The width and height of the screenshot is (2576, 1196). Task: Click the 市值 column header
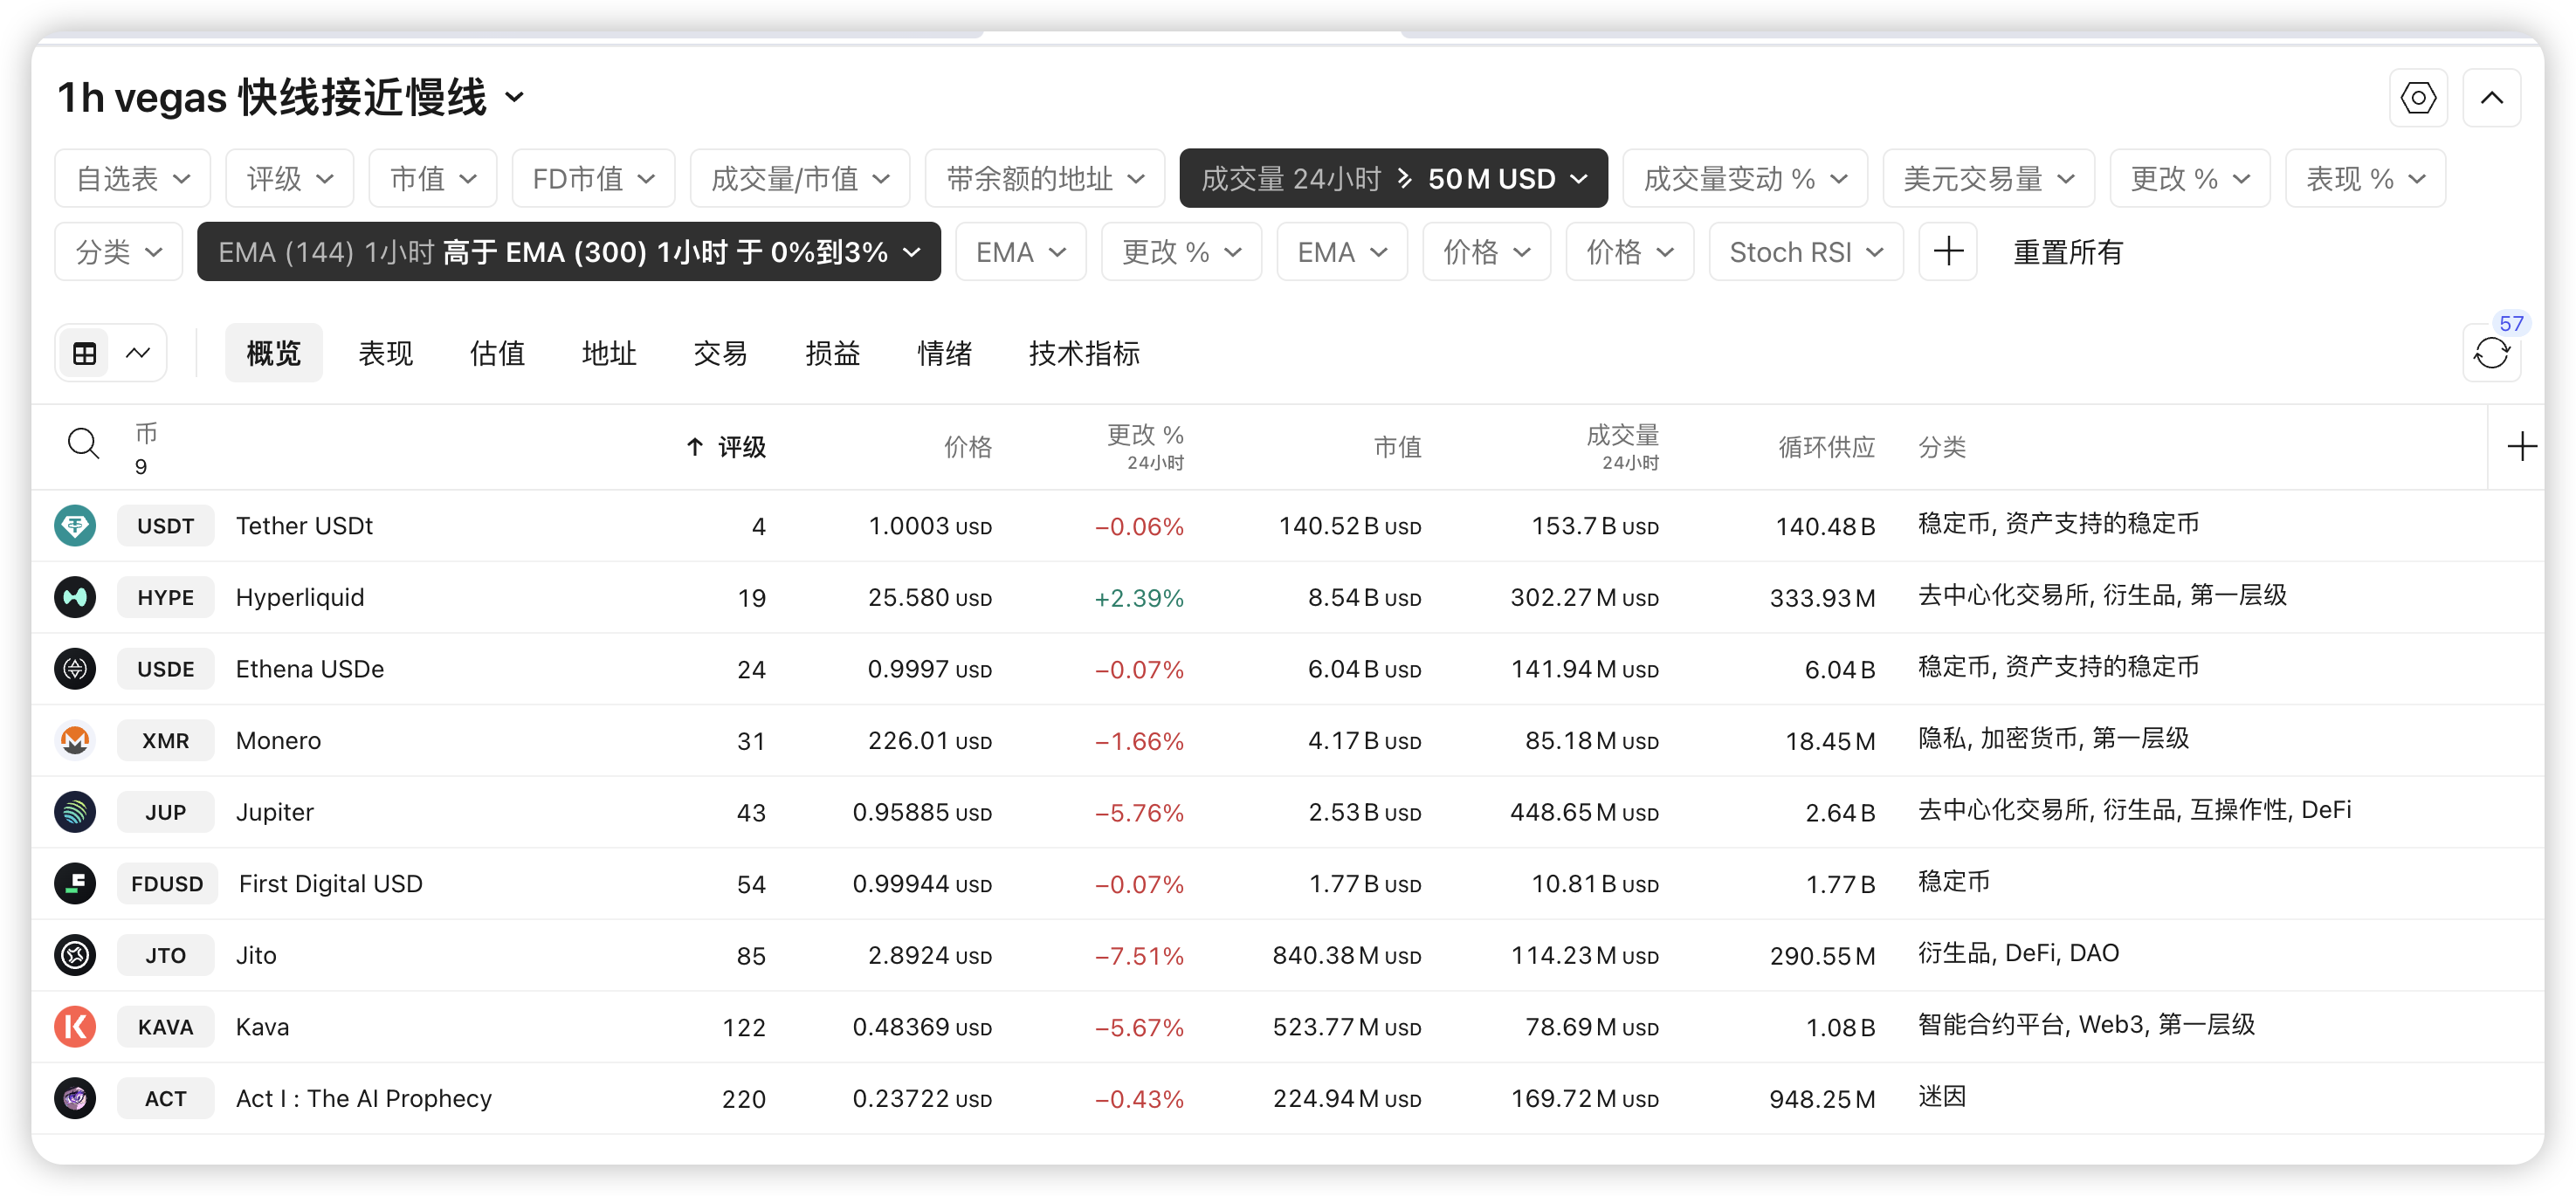click(x=1396, y=447)
